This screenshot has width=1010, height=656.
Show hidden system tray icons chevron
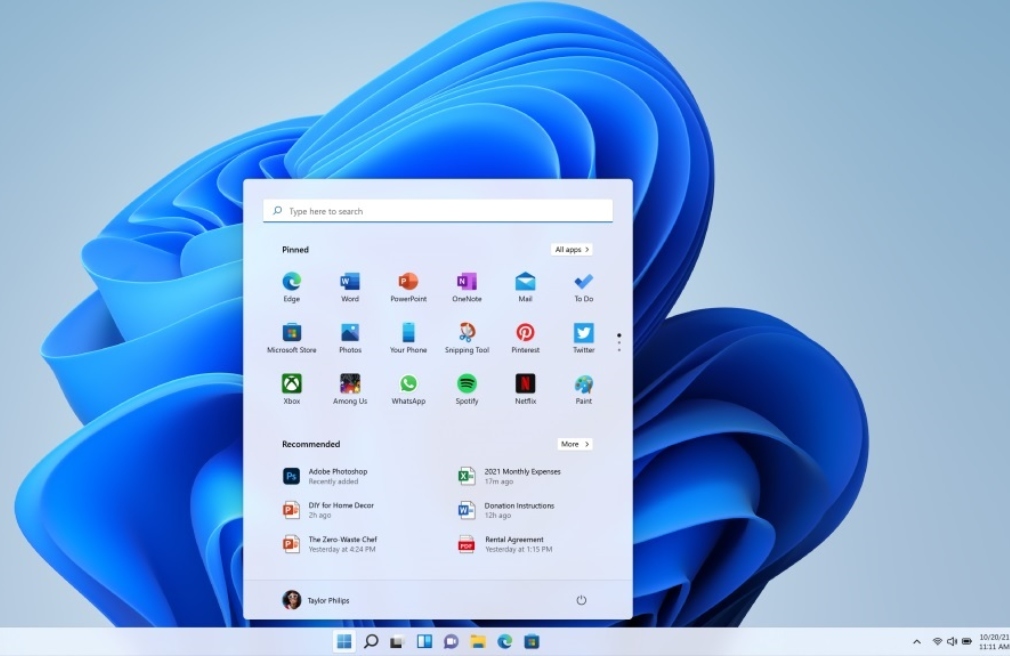(917, 641)
